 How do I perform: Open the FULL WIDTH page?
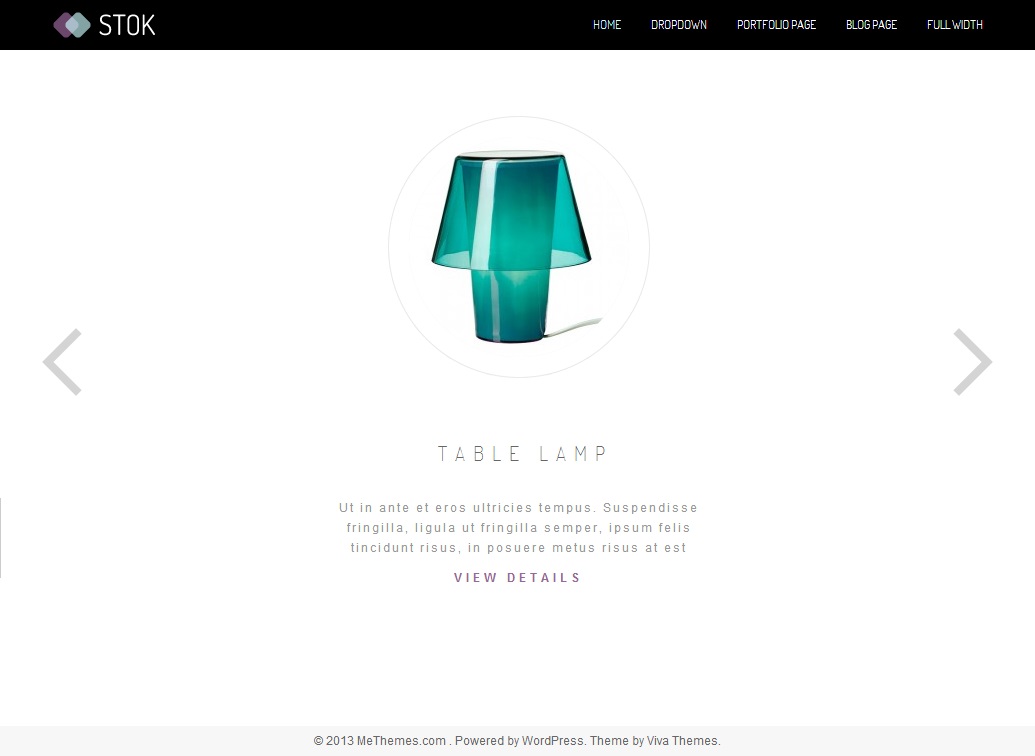(x=954, y=25)
